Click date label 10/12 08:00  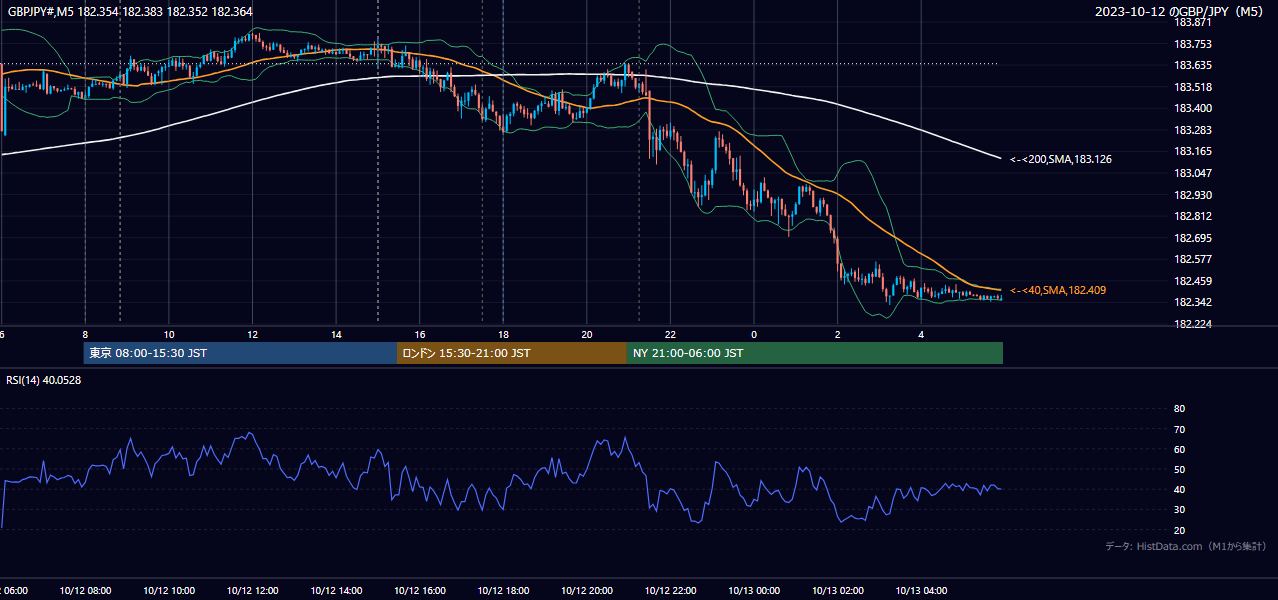pyautogui.click(x=85, y=591)
